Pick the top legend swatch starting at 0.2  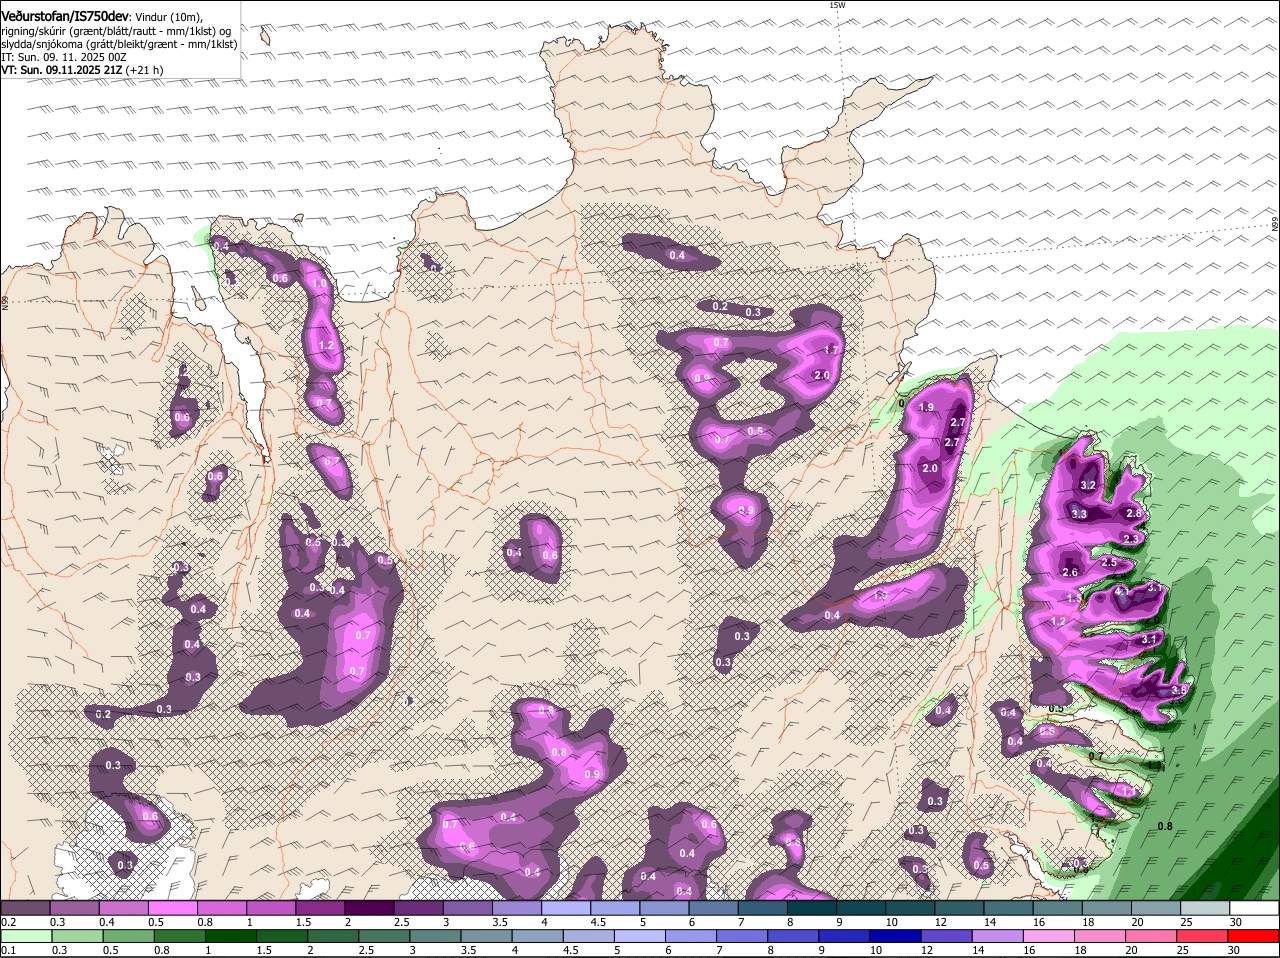coord(24,908)
